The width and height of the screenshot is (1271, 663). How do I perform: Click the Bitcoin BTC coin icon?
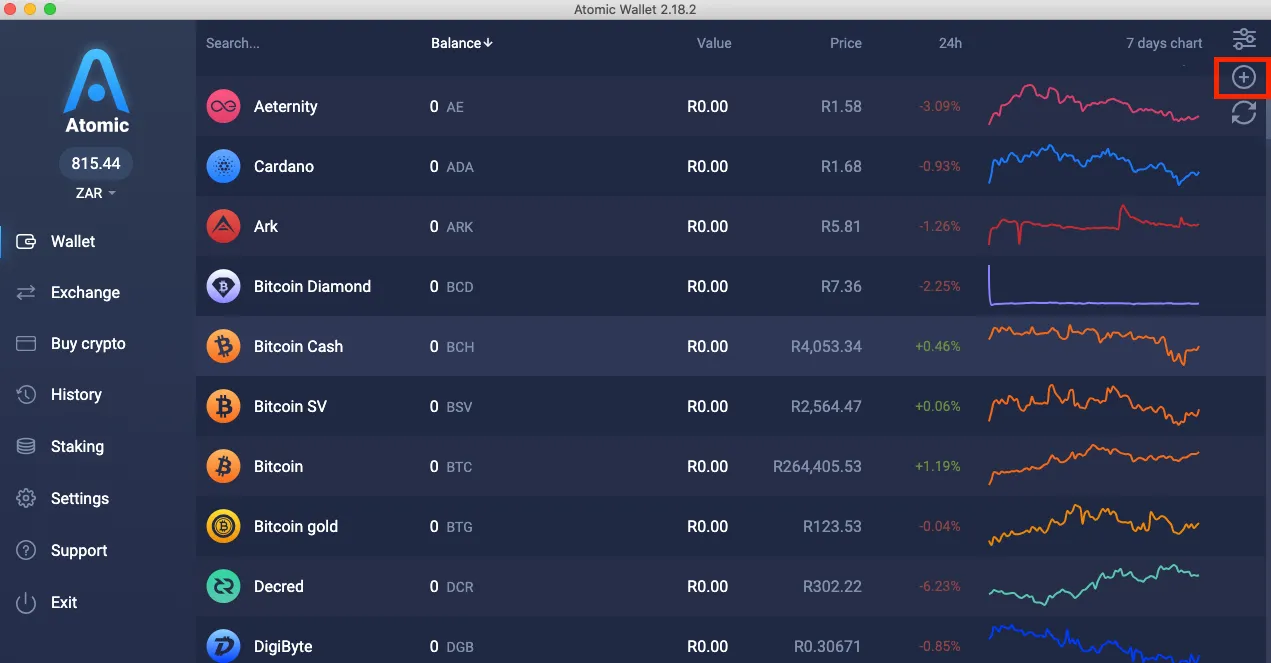[x=223, y=466]
